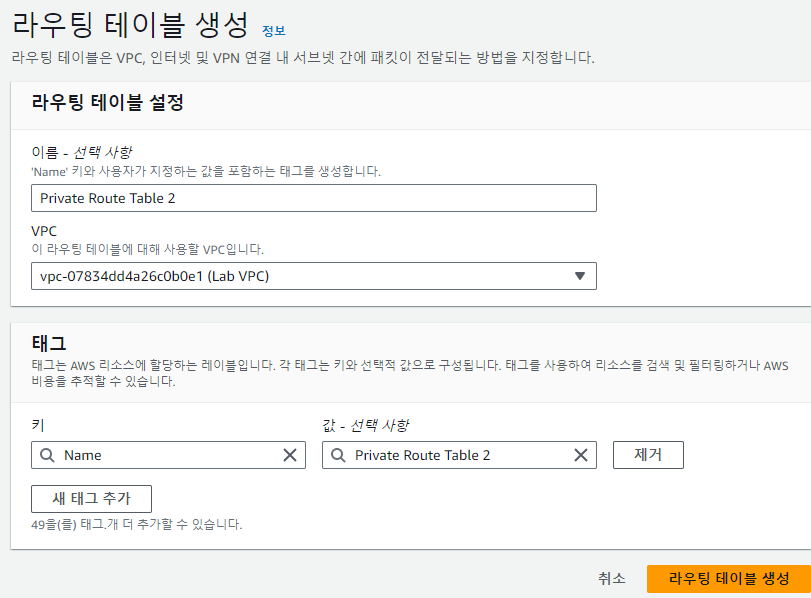
Task: Click the search icon in the key field
Action: [47, 455]
